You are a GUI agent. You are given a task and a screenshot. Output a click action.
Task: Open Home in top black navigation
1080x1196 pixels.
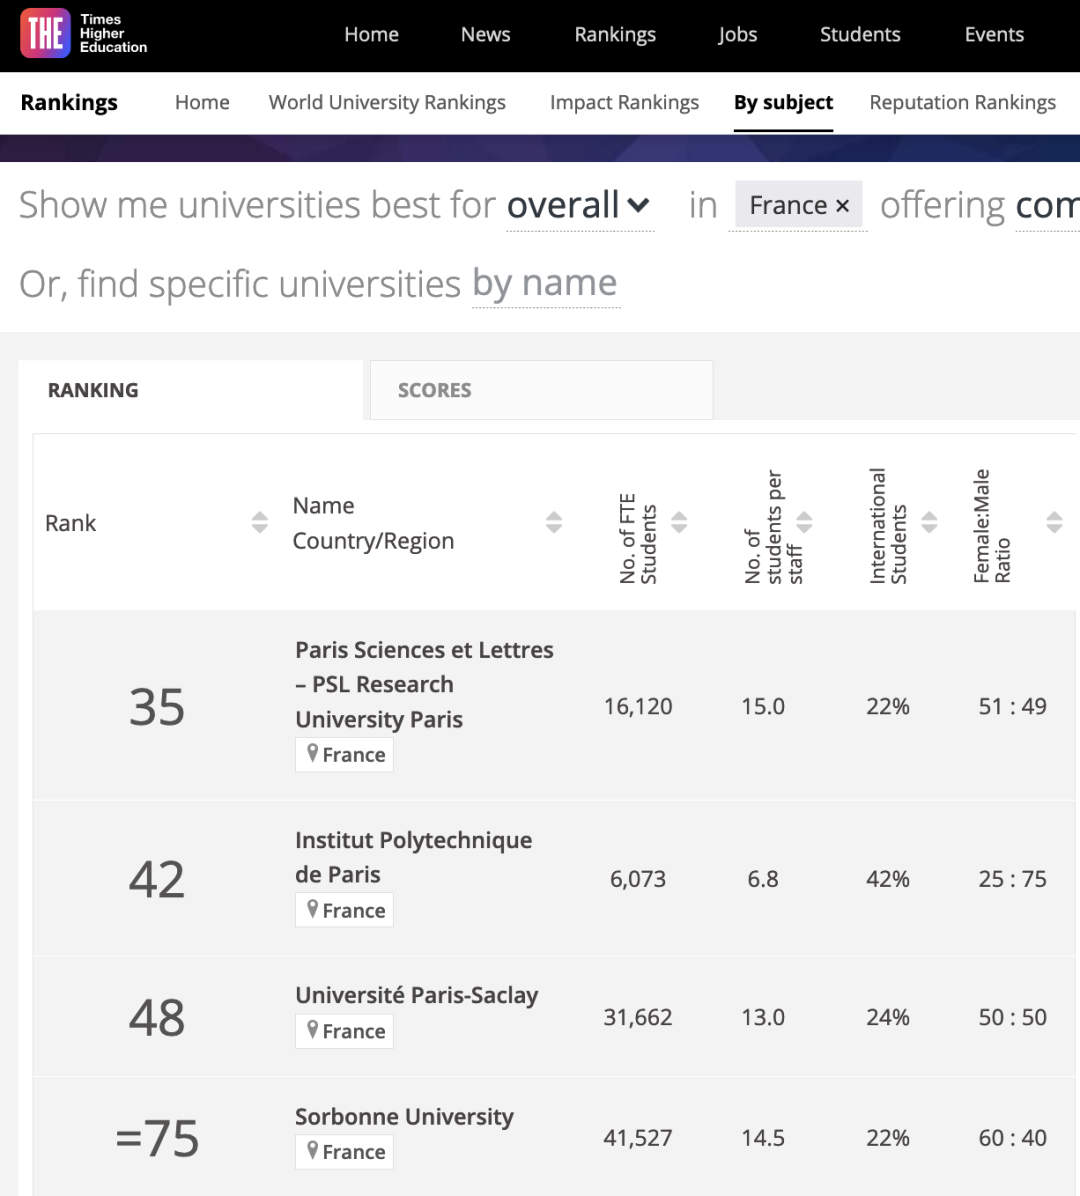371,34
